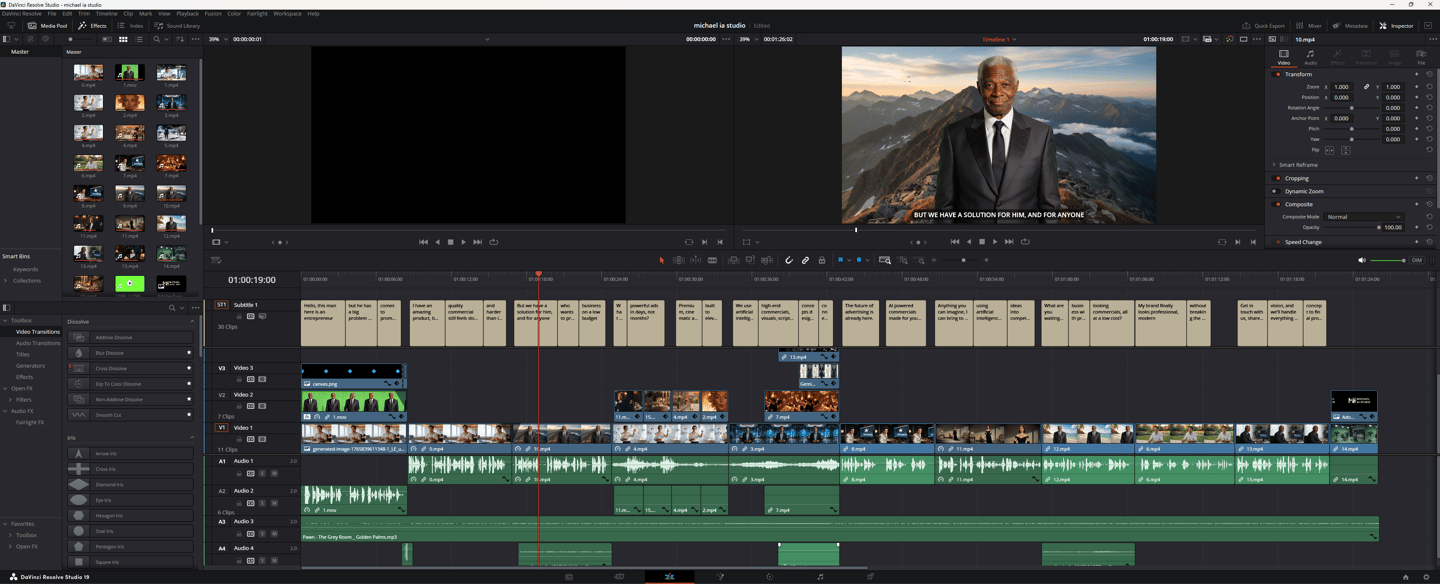Click the Opacity value field
The height and width of the screenshot is (584, 1440).
tap(1392, 228)
